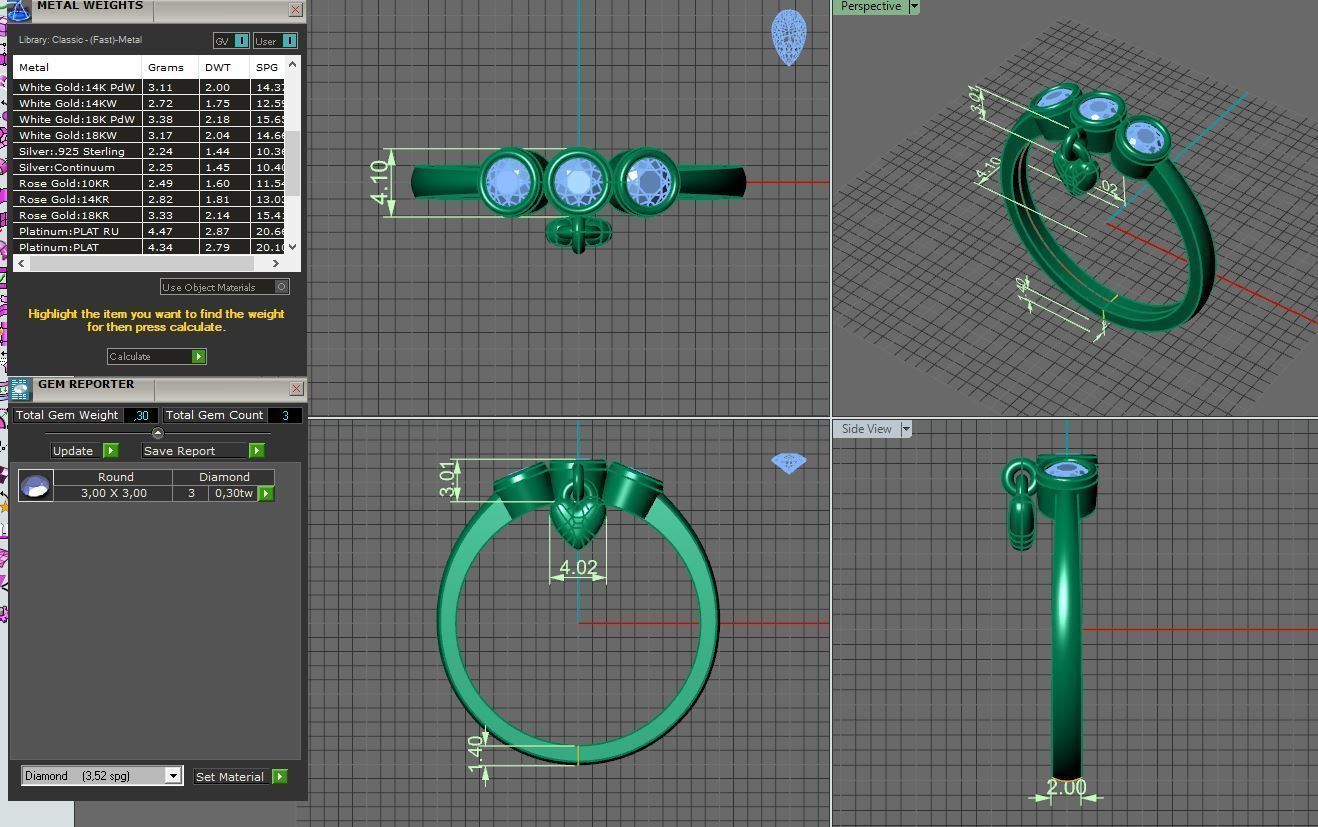1318x827 pixels.
Task: Select the Rose Gold:18KR row
Action: (150, 215)
